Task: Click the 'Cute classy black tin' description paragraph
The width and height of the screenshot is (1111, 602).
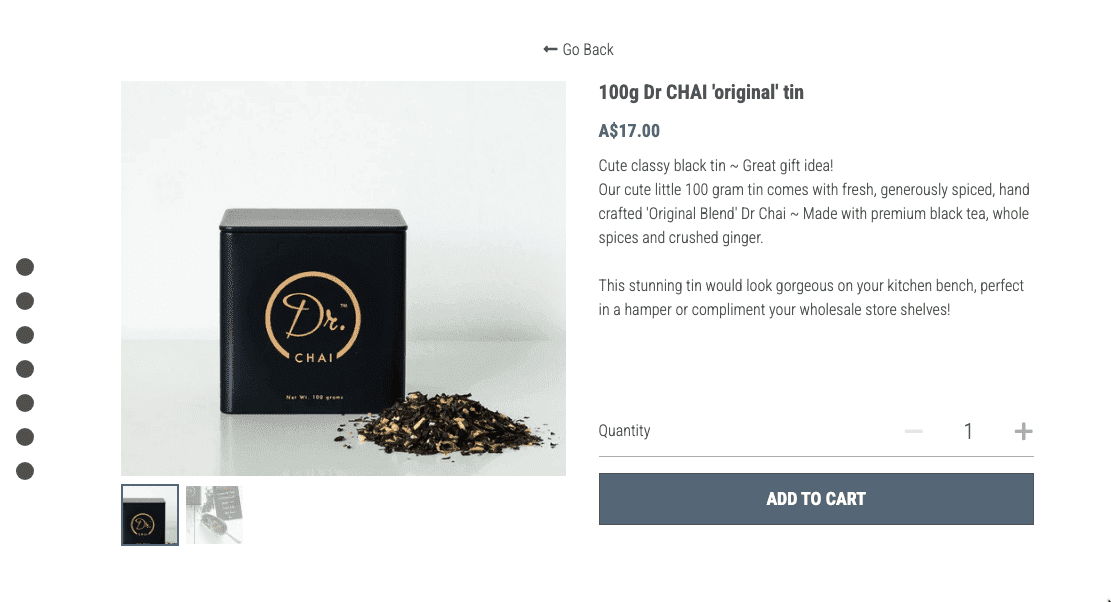Action: pyautogui.click(x=814, y=202)
